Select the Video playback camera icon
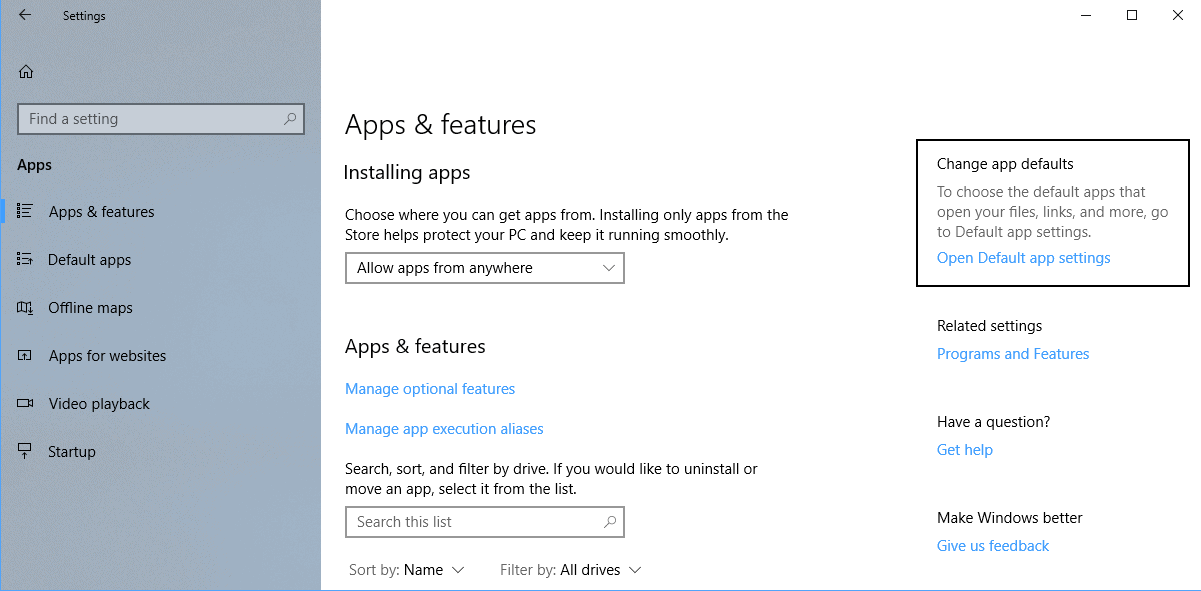This screenshot has height=591, width=1201. 25,403
